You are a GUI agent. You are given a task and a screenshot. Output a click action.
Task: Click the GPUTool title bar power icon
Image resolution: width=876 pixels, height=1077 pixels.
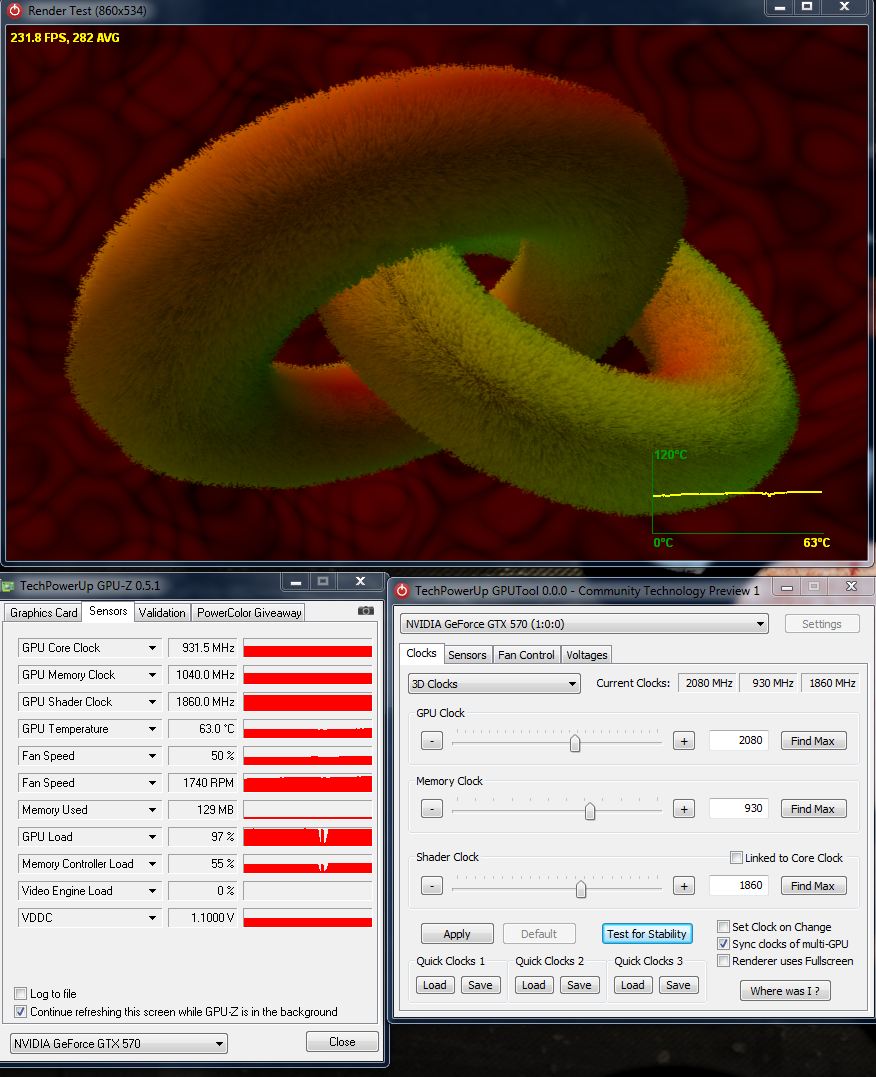coord(402,591)
